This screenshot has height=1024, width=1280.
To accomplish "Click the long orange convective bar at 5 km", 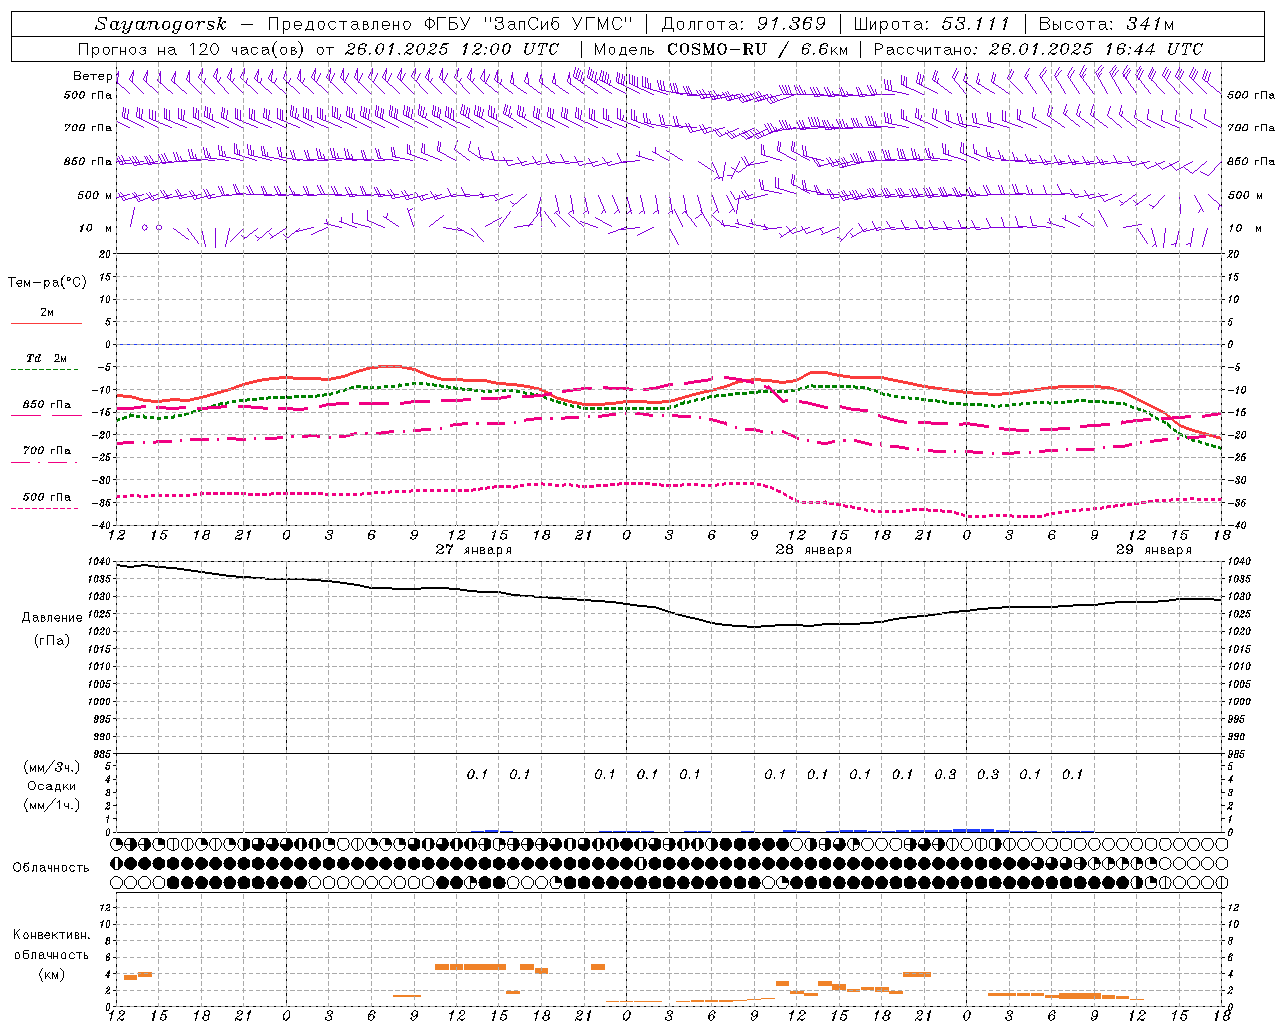I will [470, 967].
